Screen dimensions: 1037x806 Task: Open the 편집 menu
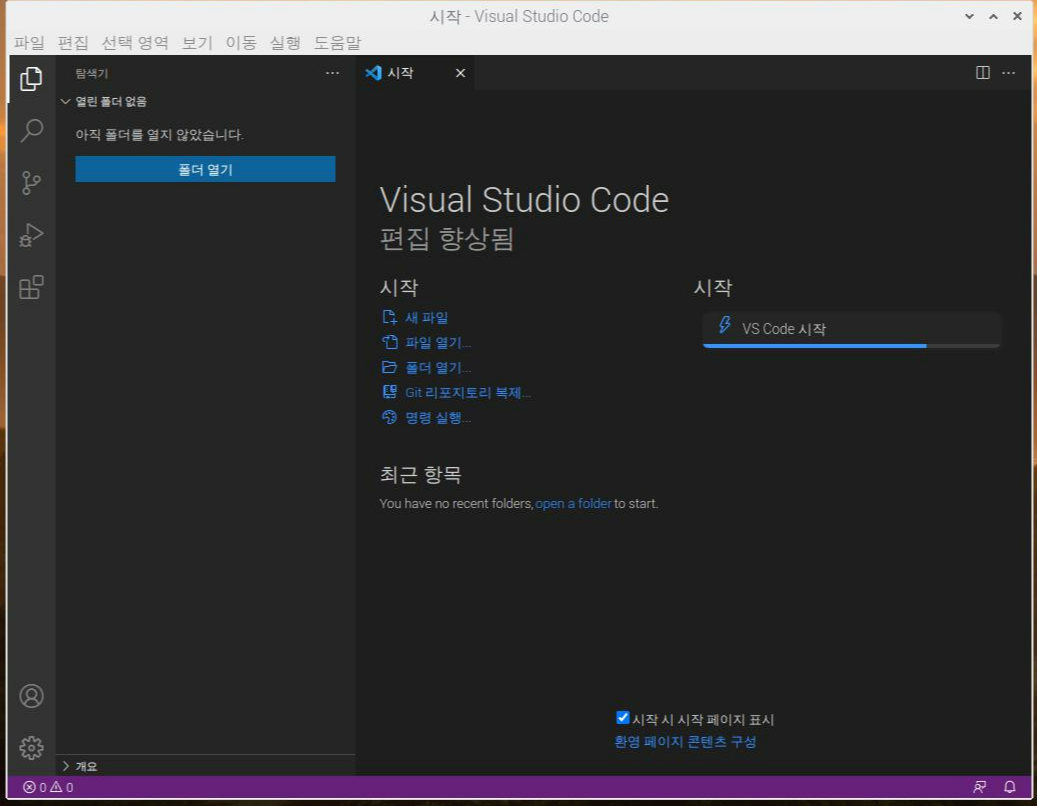click(x=73, y=43)
